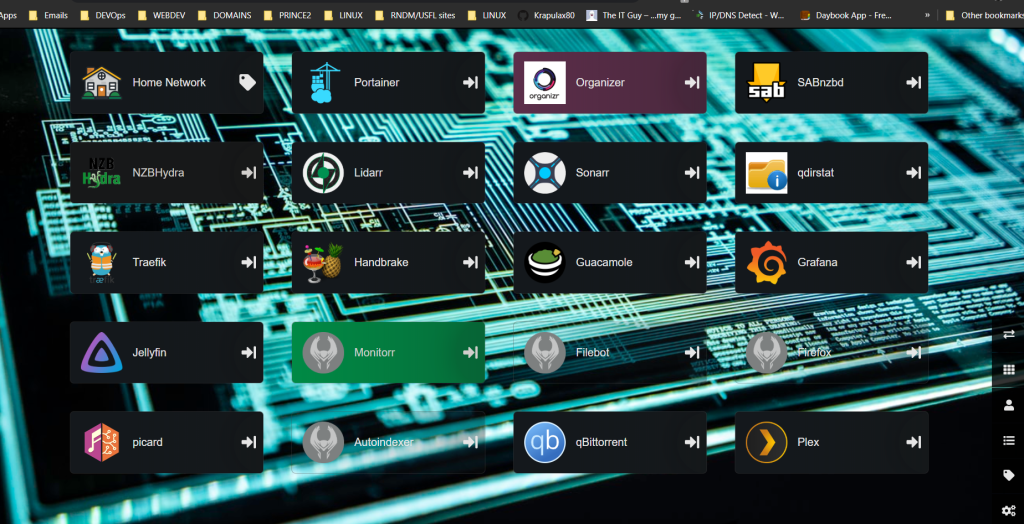Screen dimensions: 1024x524
Task: Open application grid icon in sidebar
Action: pyautogui.click(x=1008, y=370)
